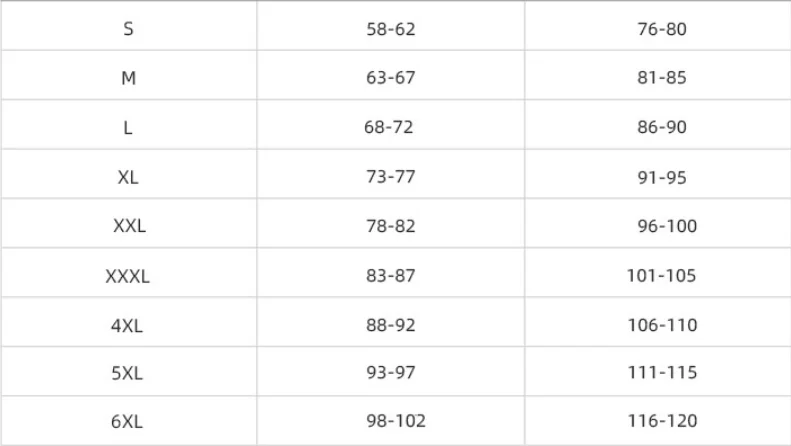Click the 5XL size cell
791x446 pixels.
[127, 373]
